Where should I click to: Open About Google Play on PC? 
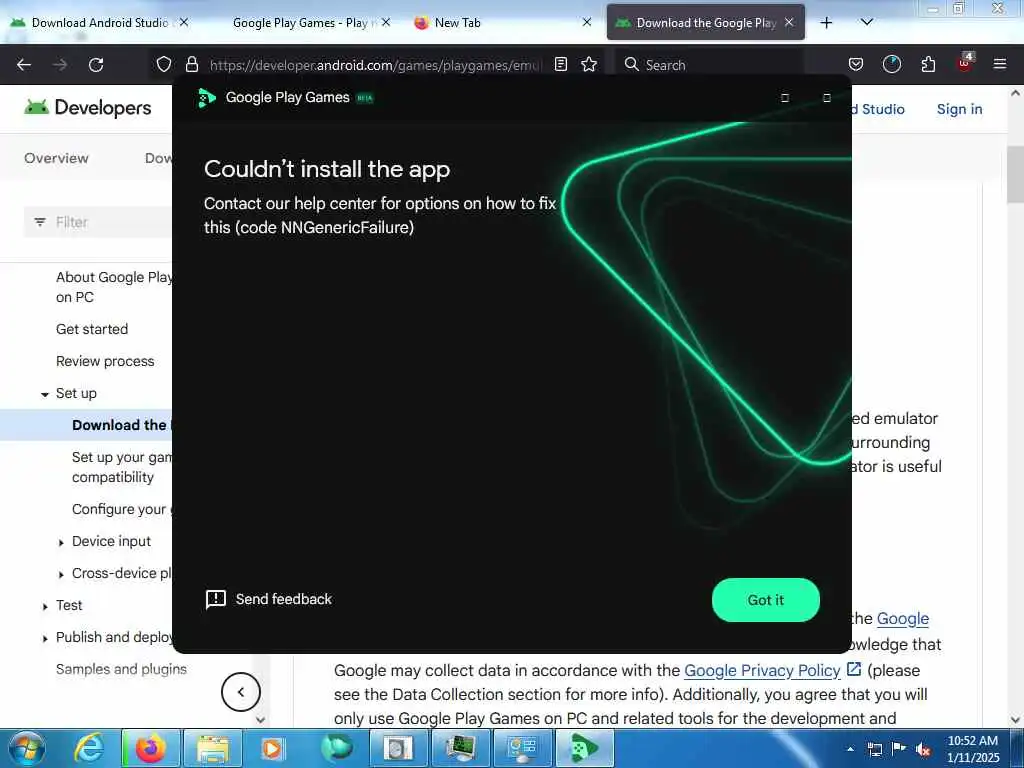(114, 287)
